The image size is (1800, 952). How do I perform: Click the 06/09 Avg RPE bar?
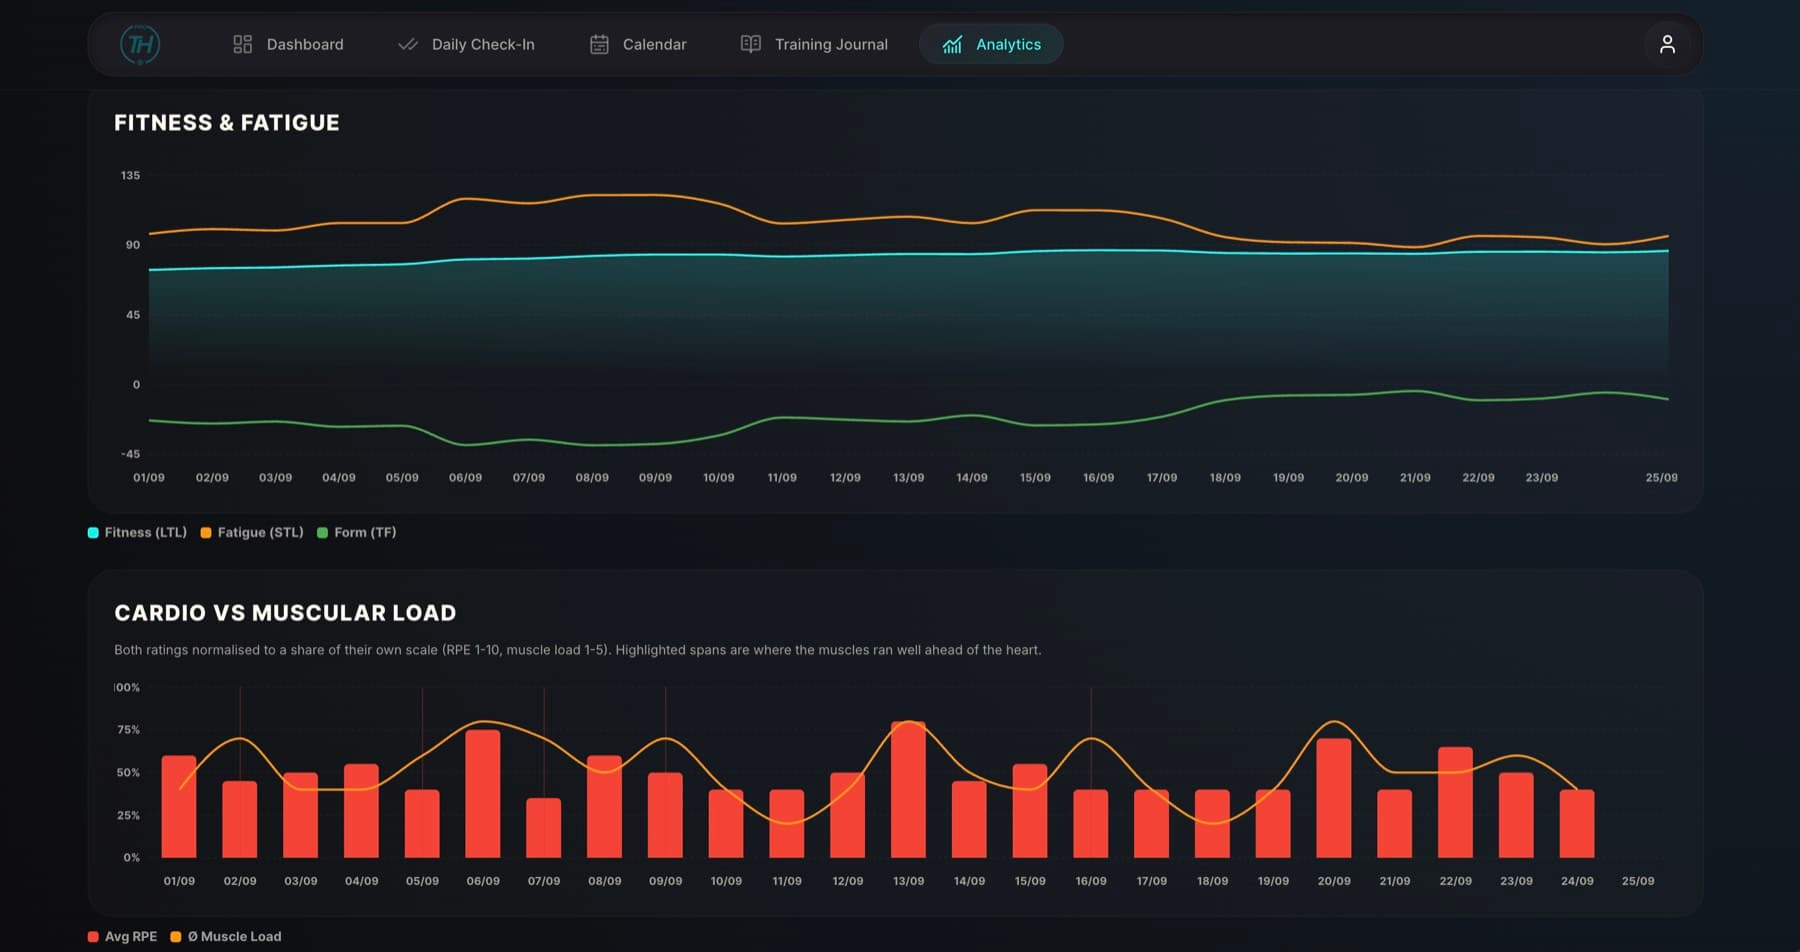(x=483, y=793)
